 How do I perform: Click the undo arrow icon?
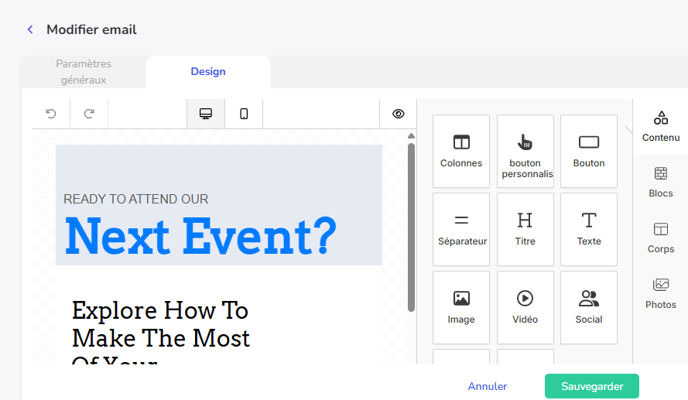(x=51, y=114)
